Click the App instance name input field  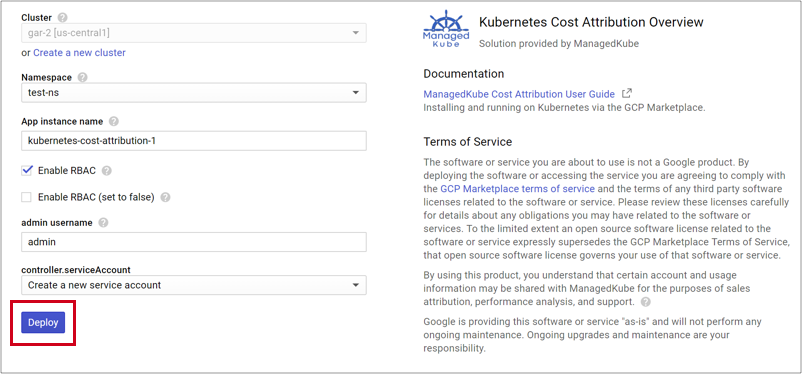tap(194, 141)
